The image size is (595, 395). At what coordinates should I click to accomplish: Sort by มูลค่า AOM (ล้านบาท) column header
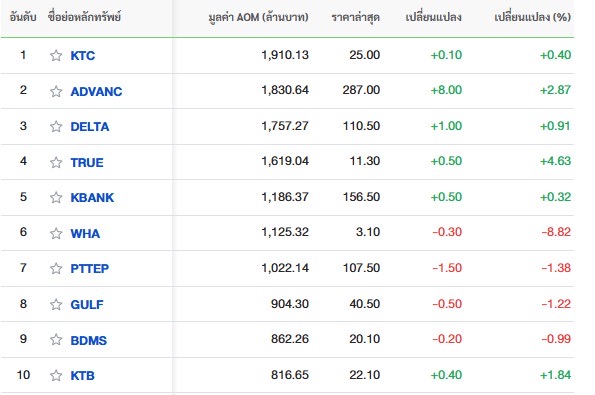(x=258, y=17)
